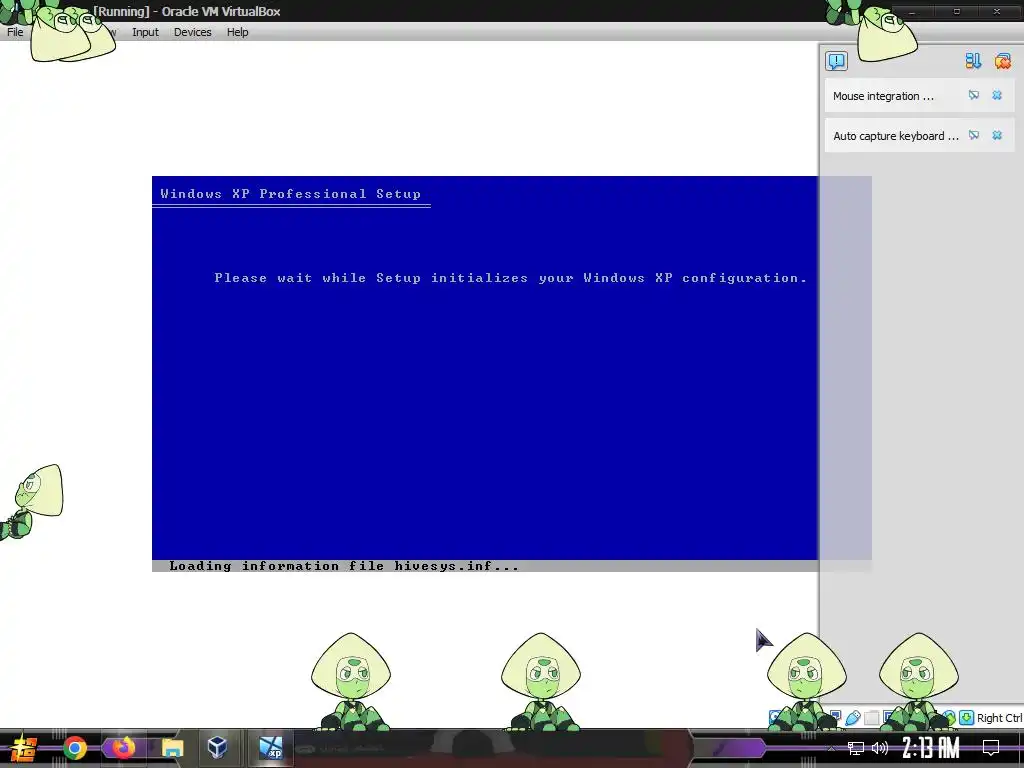
Task: Click the 2:13 AM clock
Action: point(931,748)
